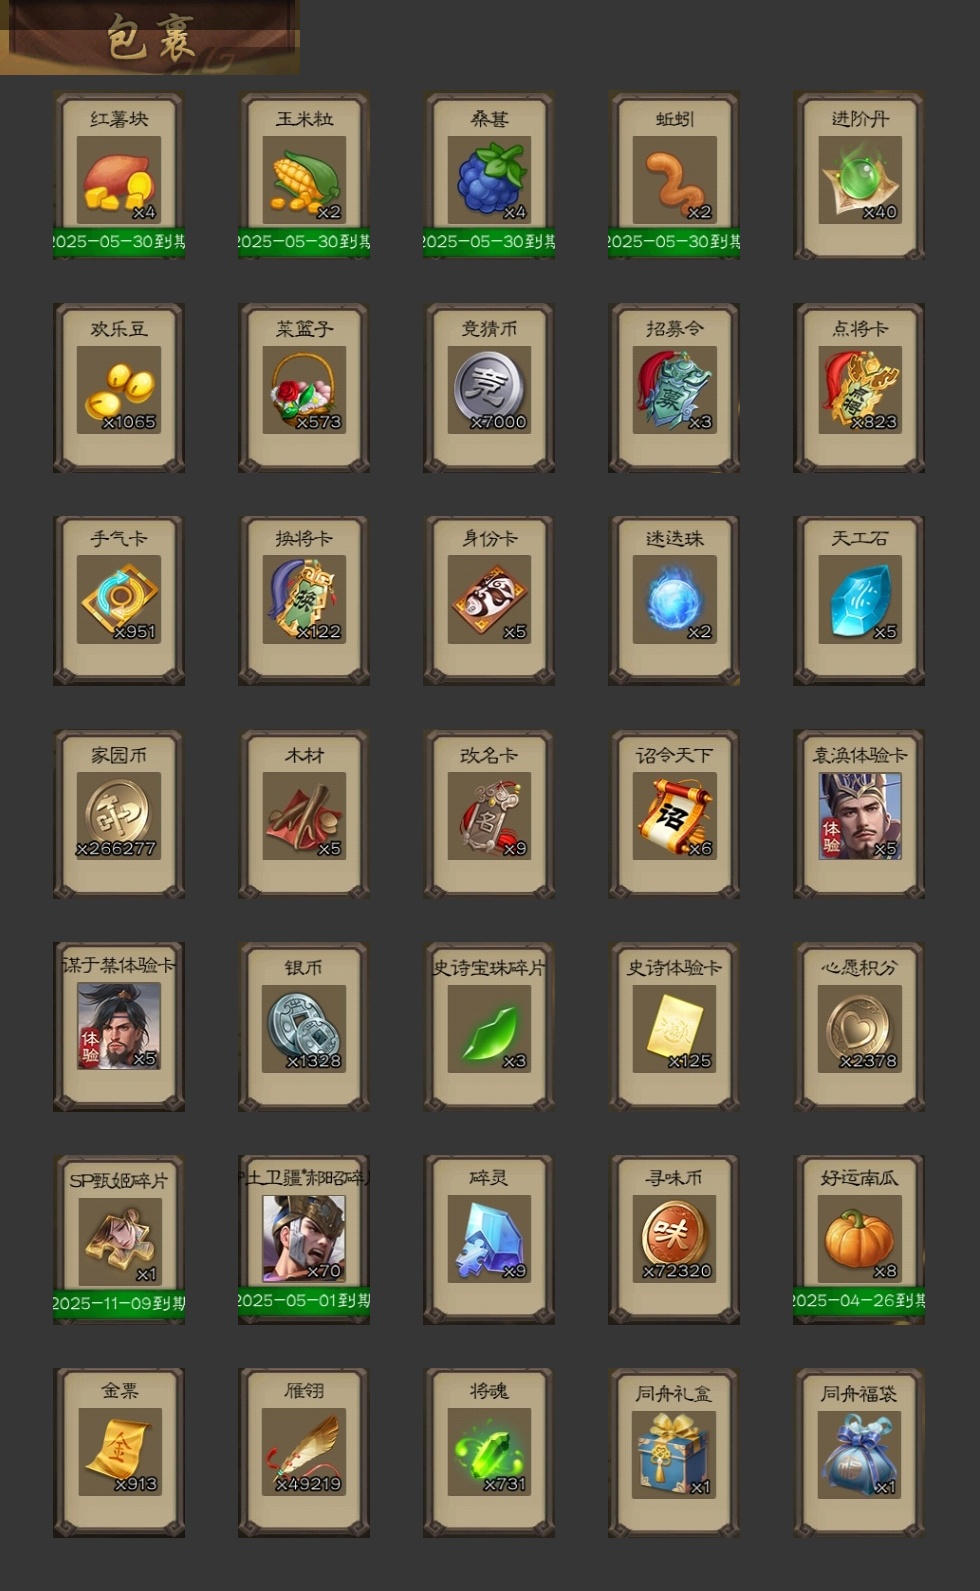
Task: Click the 竞猜币 silver coin item
Action: pos(489,388)
